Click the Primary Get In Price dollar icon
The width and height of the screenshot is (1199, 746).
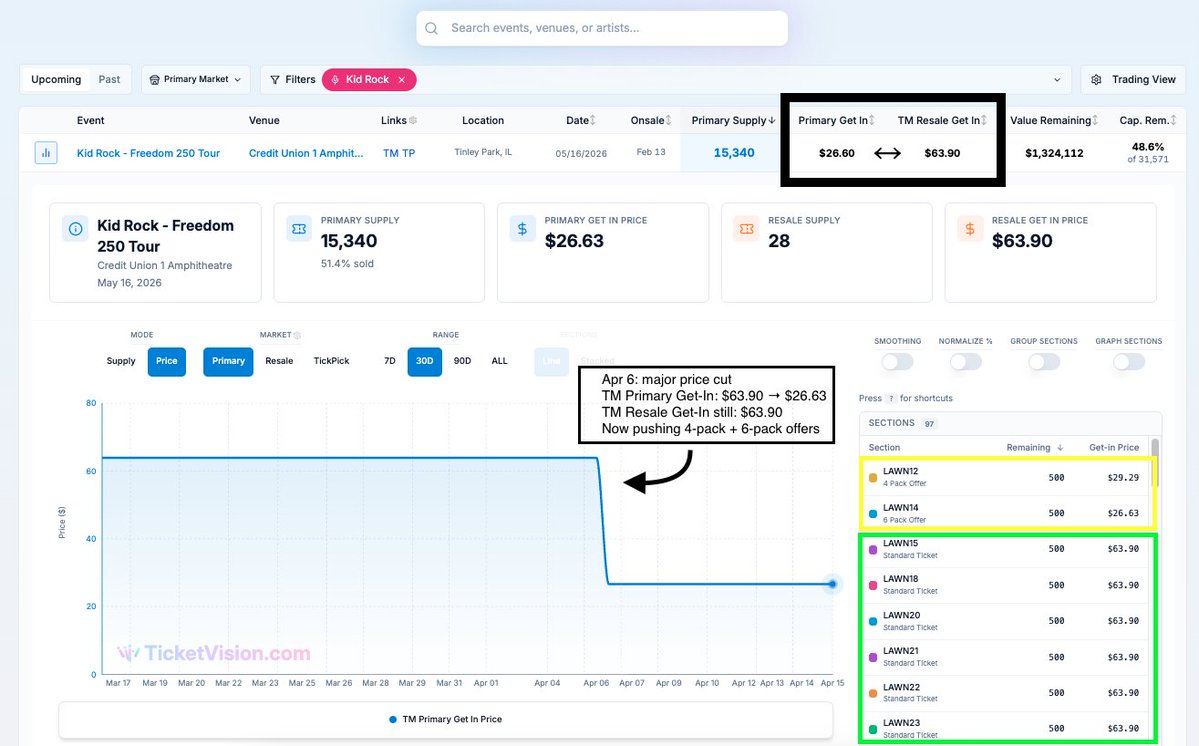[522, 229]
